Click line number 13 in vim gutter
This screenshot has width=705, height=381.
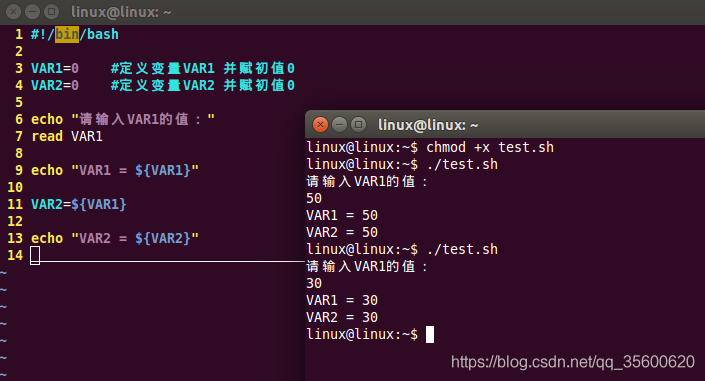pyautogui.click(x=15, y=238)
